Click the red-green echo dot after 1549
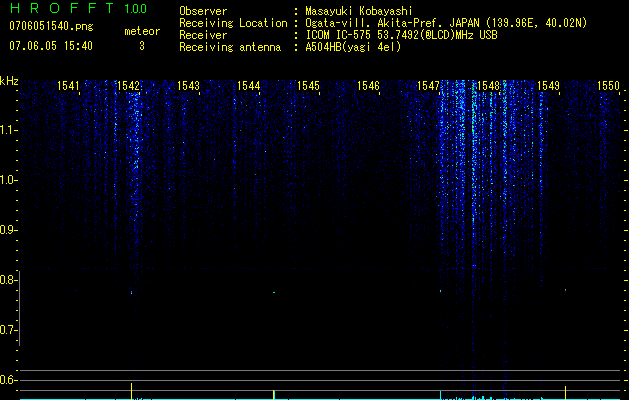The height and width of the screenshot is (400, 629). (566, 290)
